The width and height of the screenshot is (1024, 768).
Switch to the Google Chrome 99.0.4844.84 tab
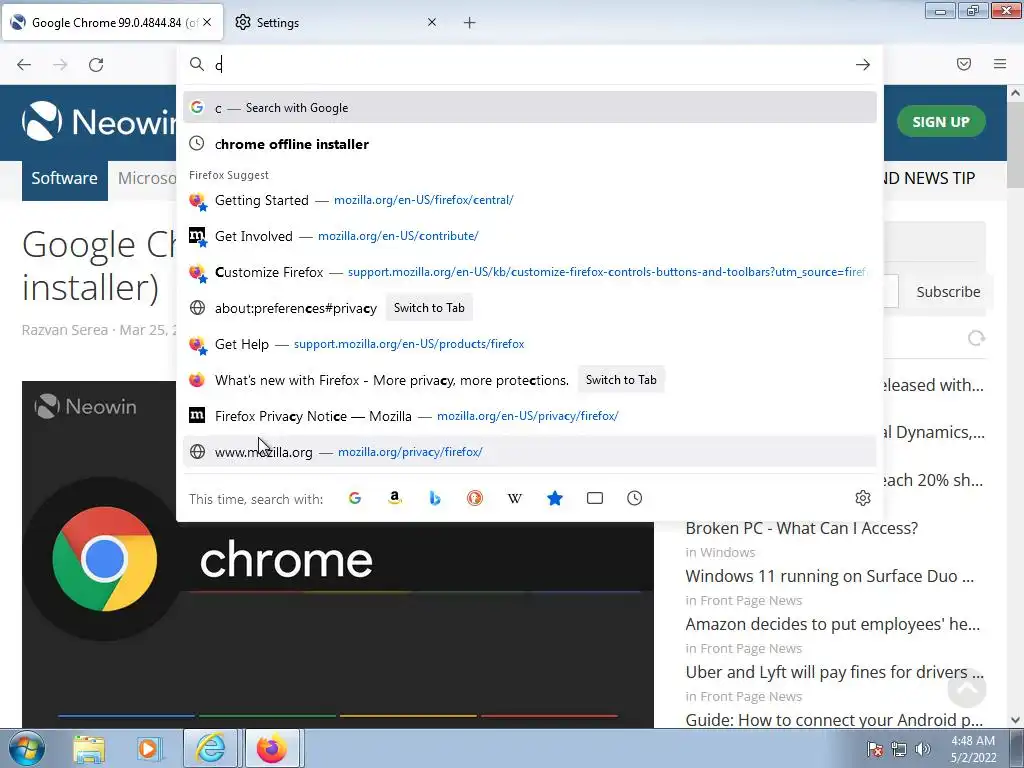pyautogui.click(x=112, y=23)
